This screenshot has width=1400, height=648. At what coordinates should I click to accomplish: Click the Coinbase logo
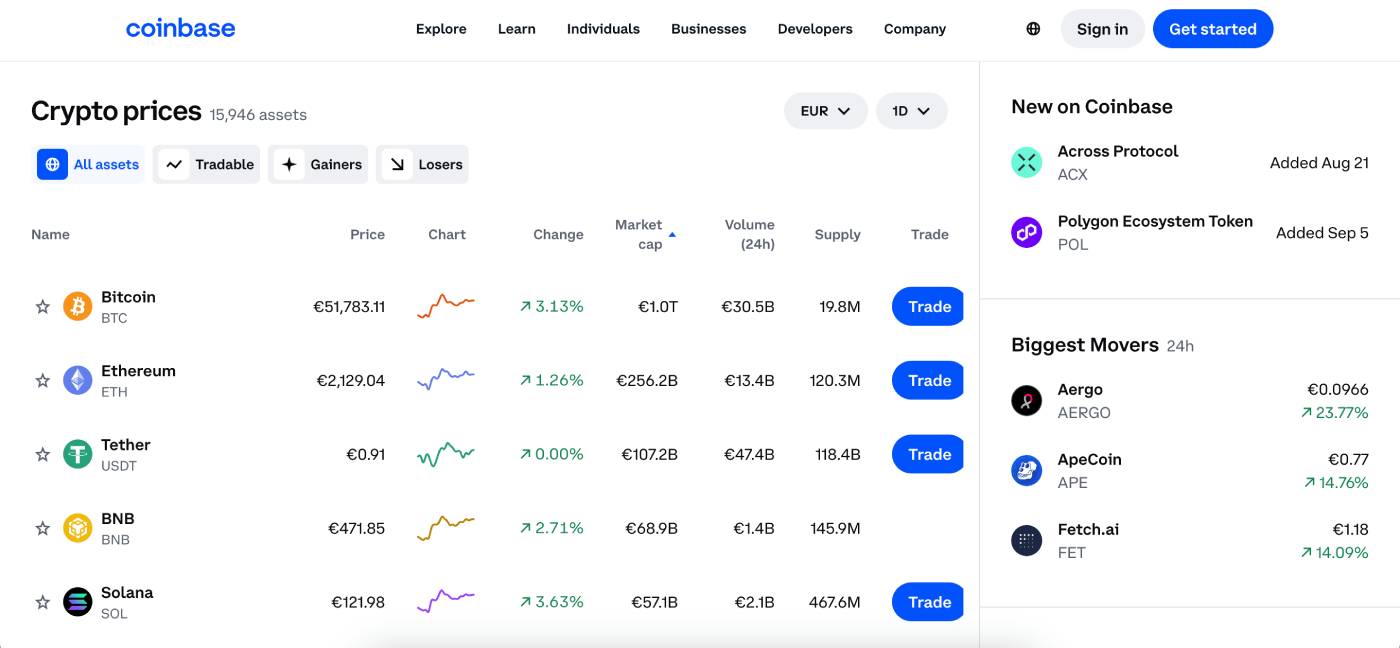(x=180, y=28)
